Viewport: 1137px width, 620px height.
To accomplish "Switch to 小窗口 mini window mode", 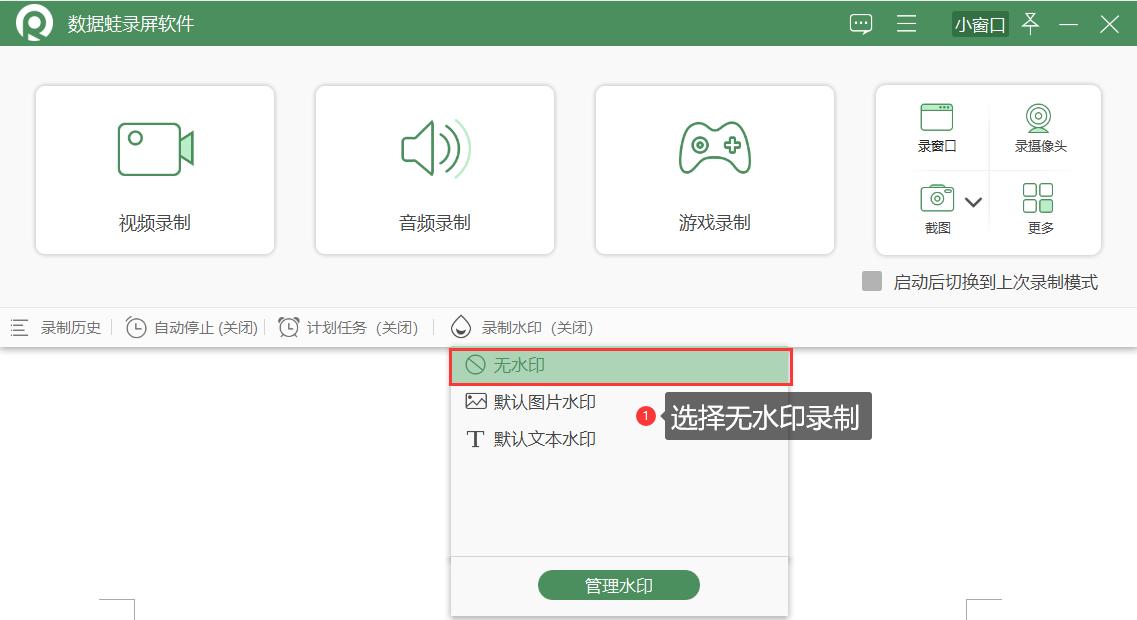I will (979, 23).
